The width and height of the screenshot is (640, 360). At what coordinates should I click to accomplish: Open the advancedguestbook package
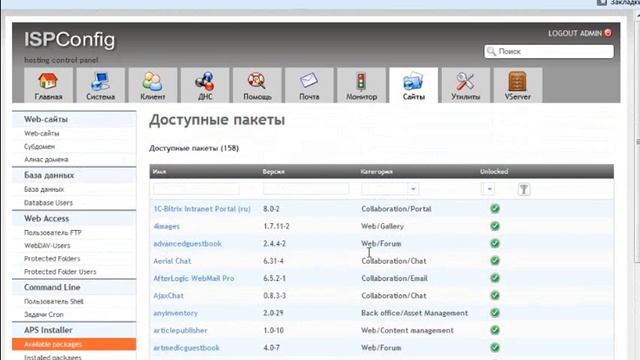point(187,244)
